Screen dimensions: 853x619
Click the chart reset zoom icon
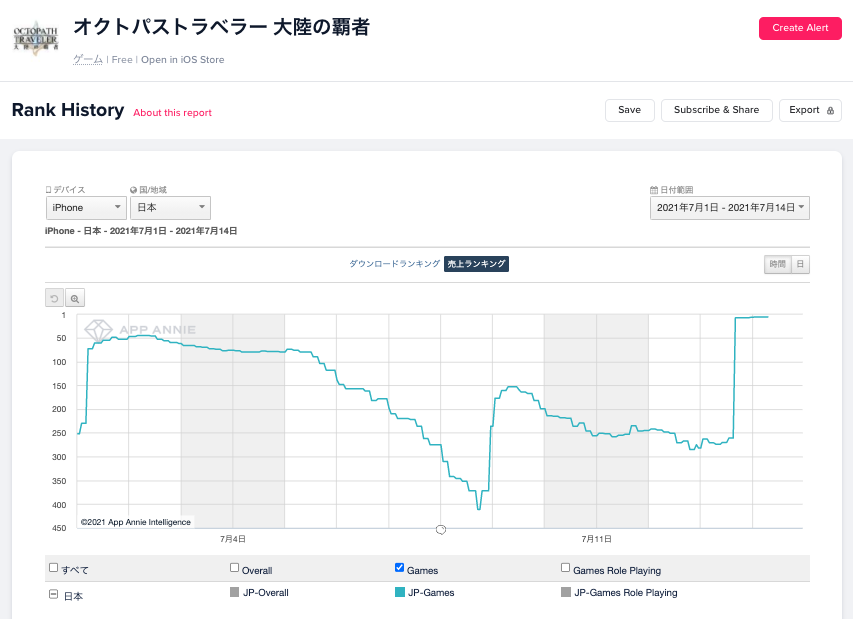[x=54, y=298]
